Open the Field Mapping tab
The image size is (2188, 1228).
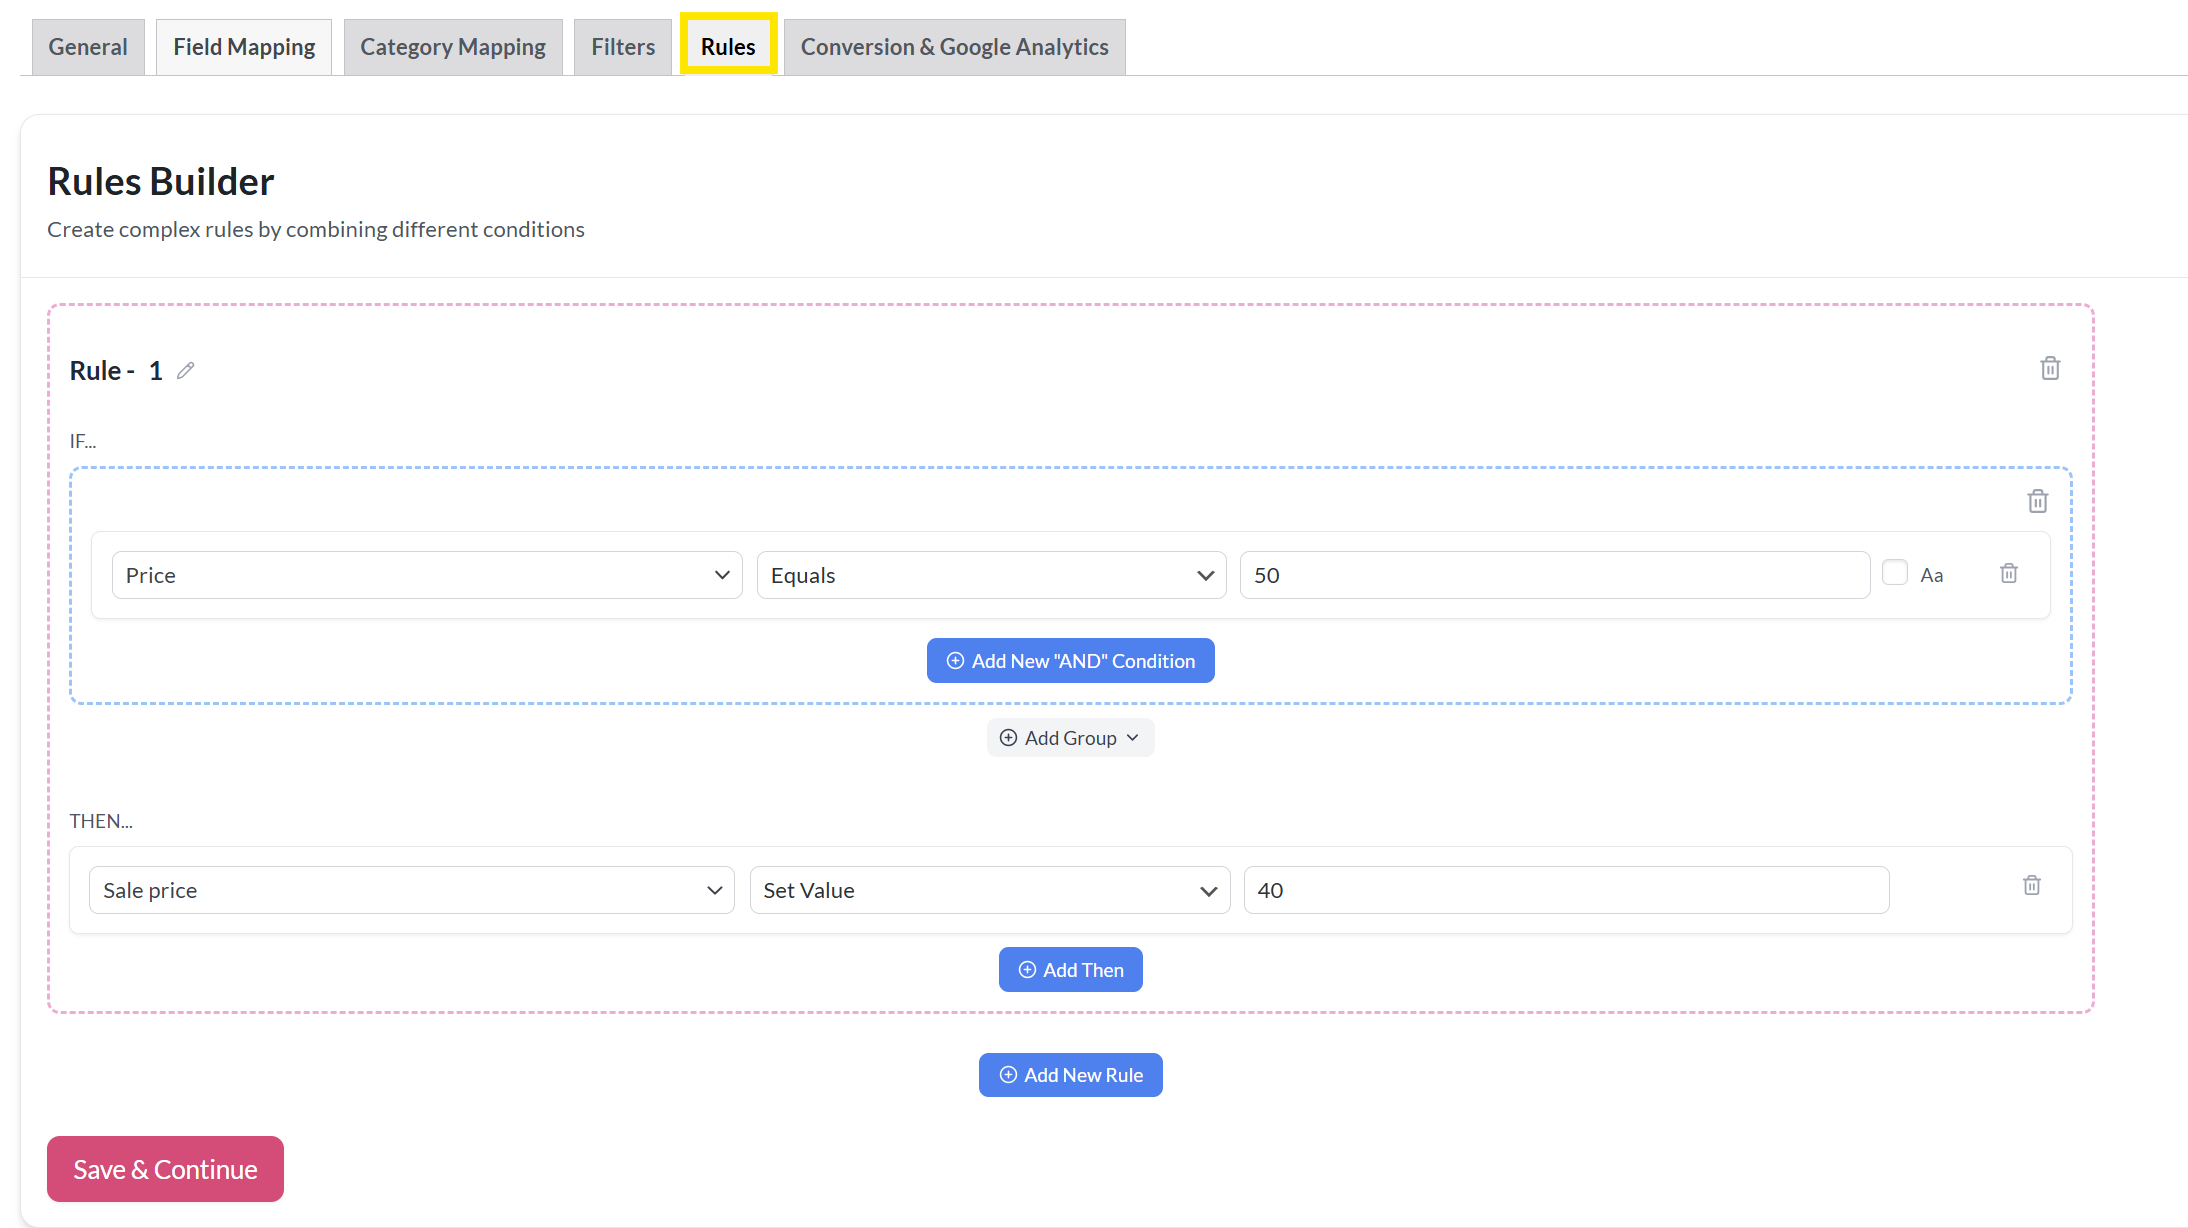[x=244, y=47]
